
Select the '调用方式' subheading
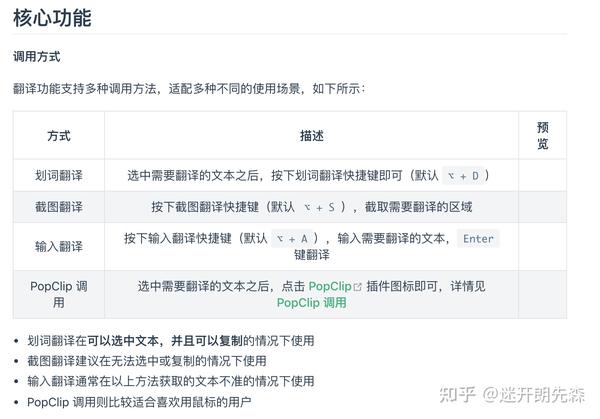coord(36,57)
